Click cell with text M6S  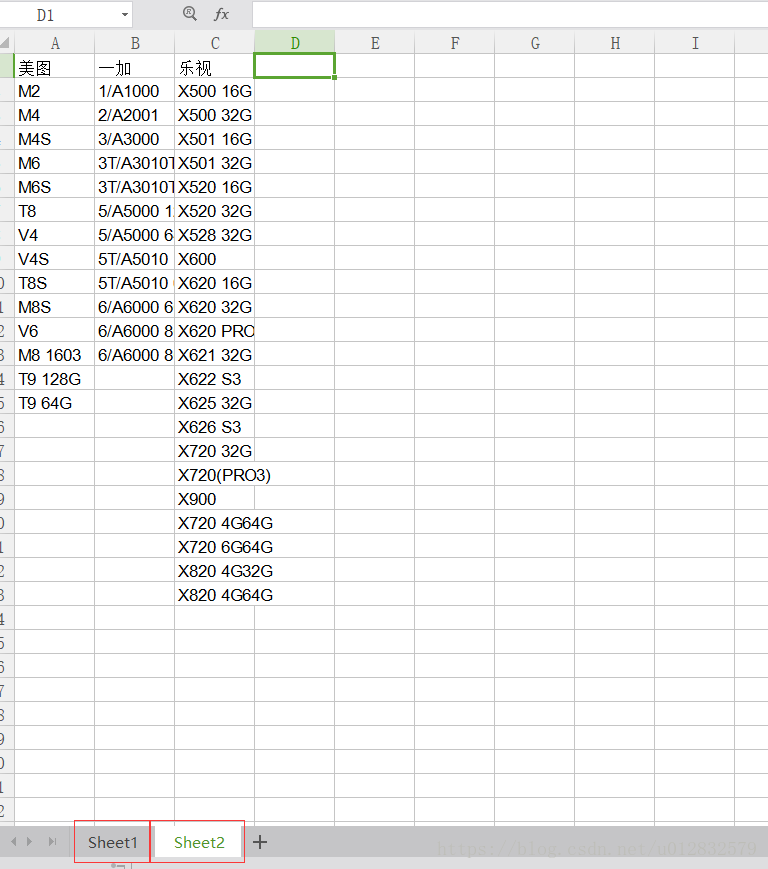[55, 186]
